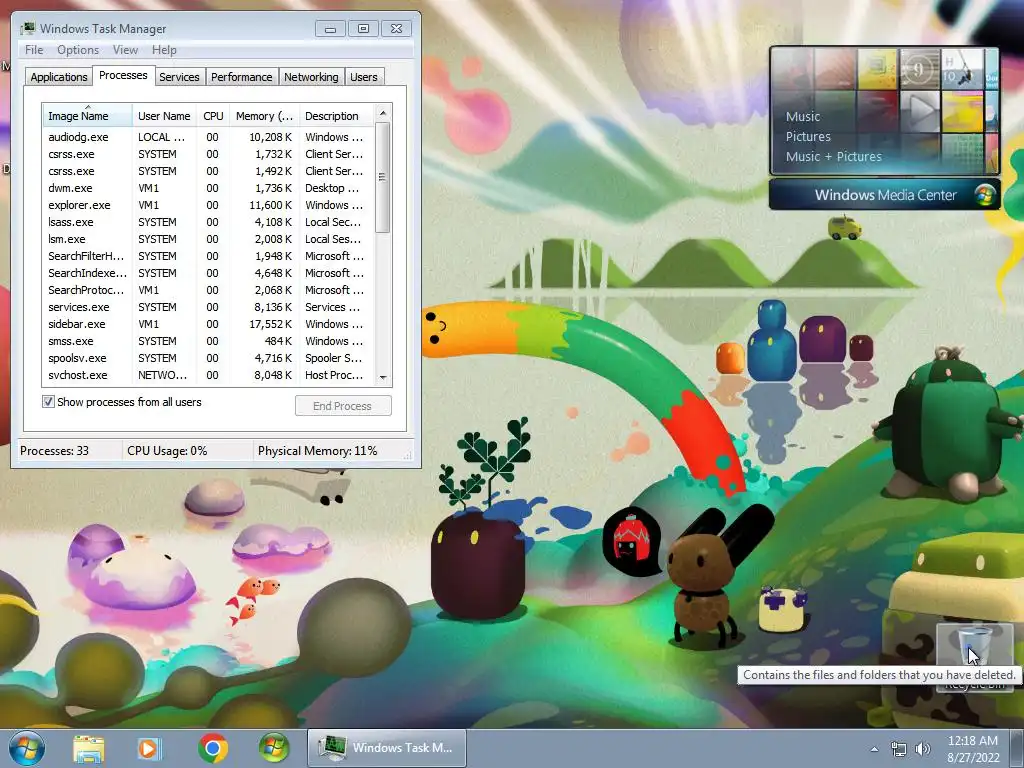
Task: Click the NETWO... user name cell
Action: [x=162, y=375]
